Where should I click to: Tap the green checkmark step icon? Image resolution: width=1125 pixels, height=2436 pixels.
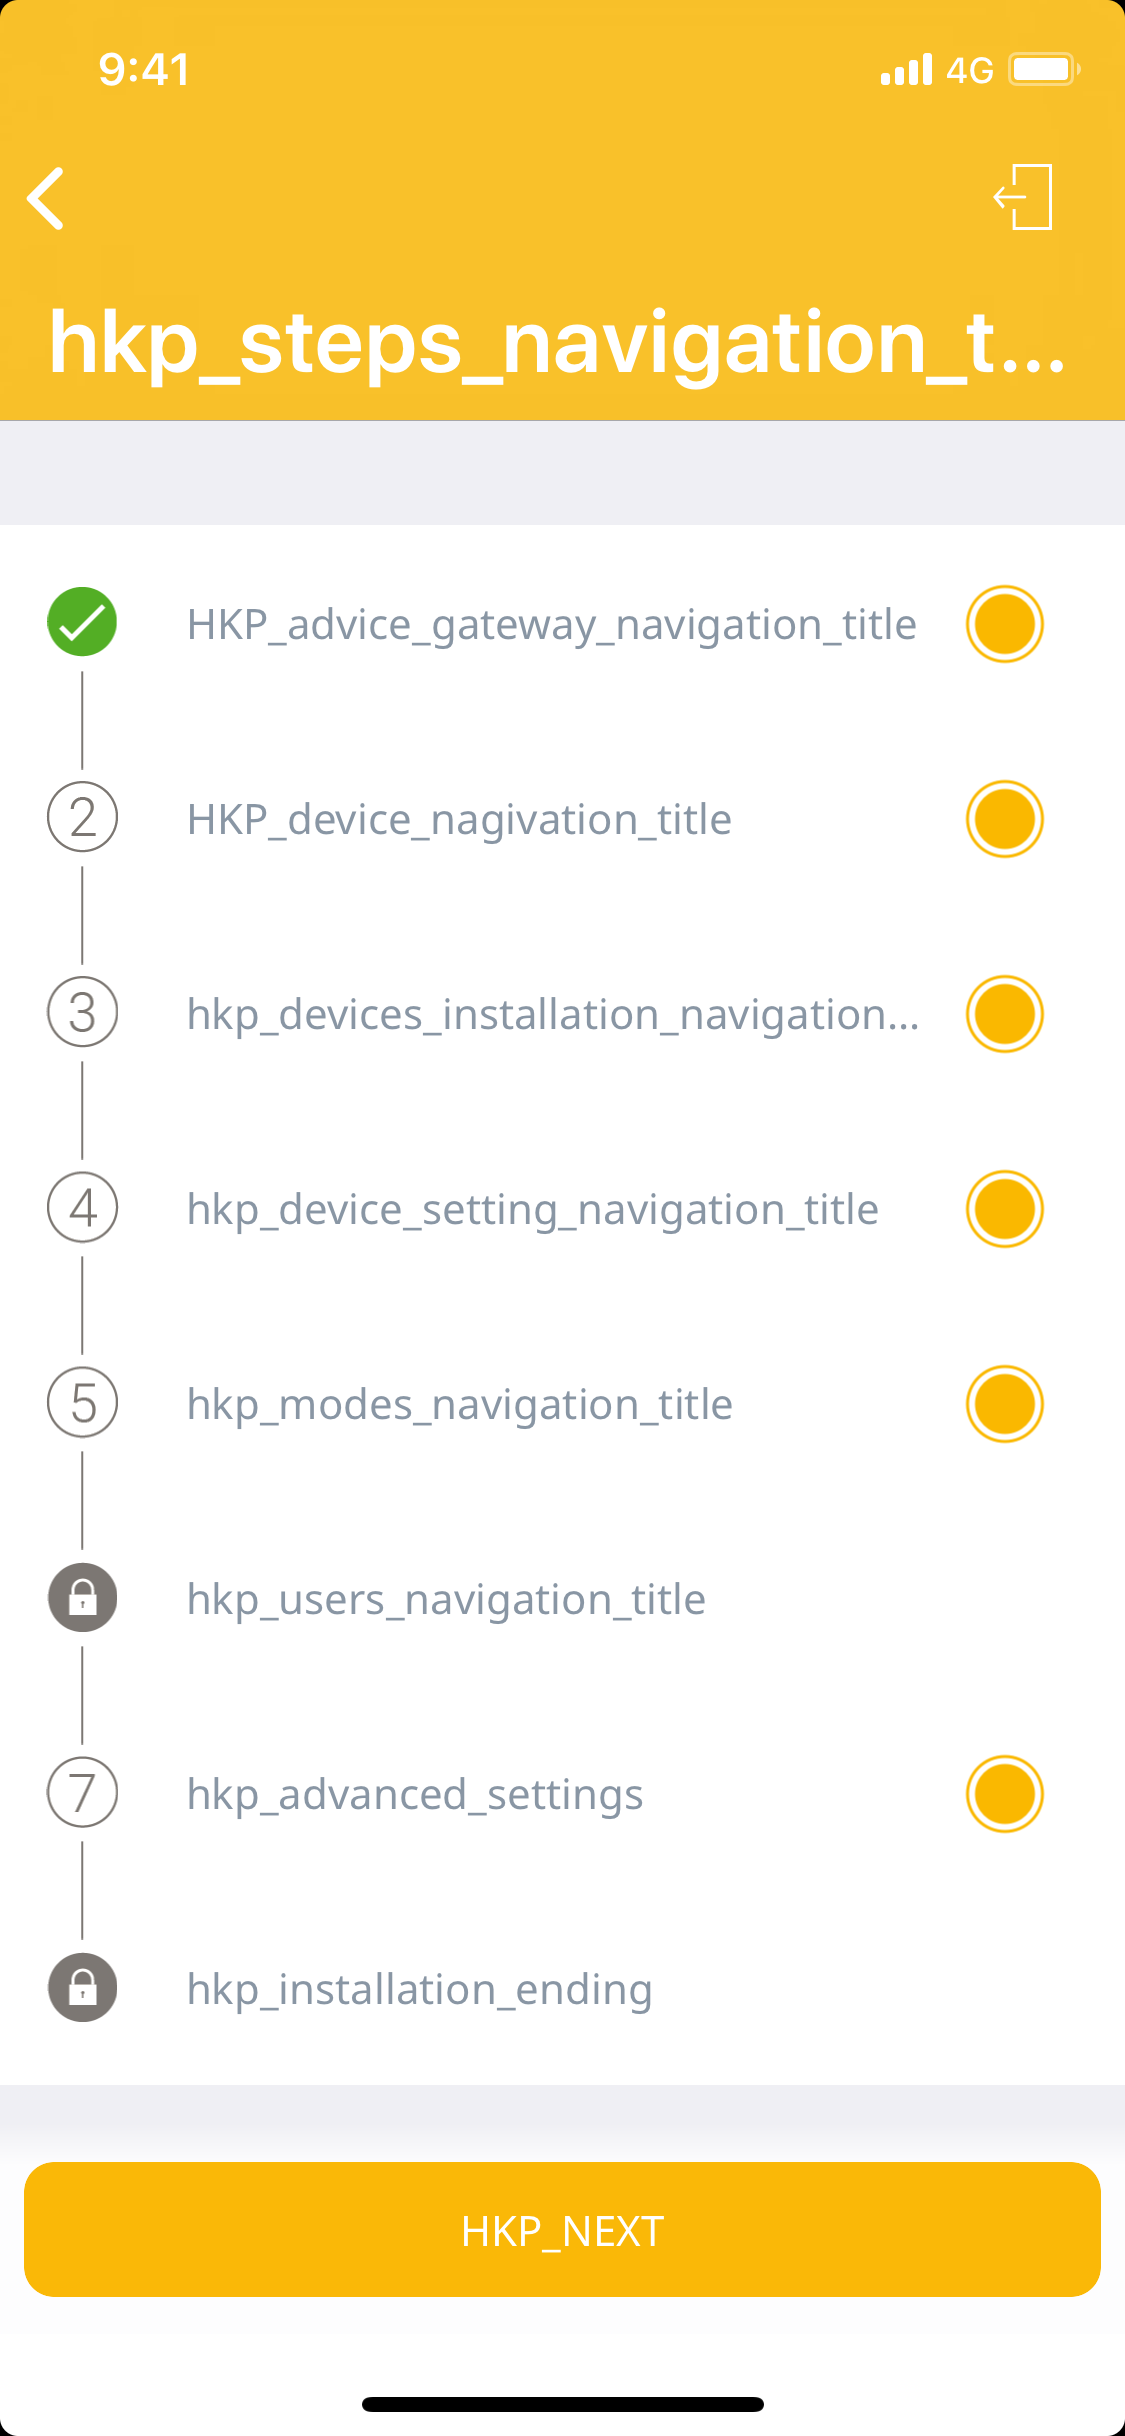click(x=82, y=622)
